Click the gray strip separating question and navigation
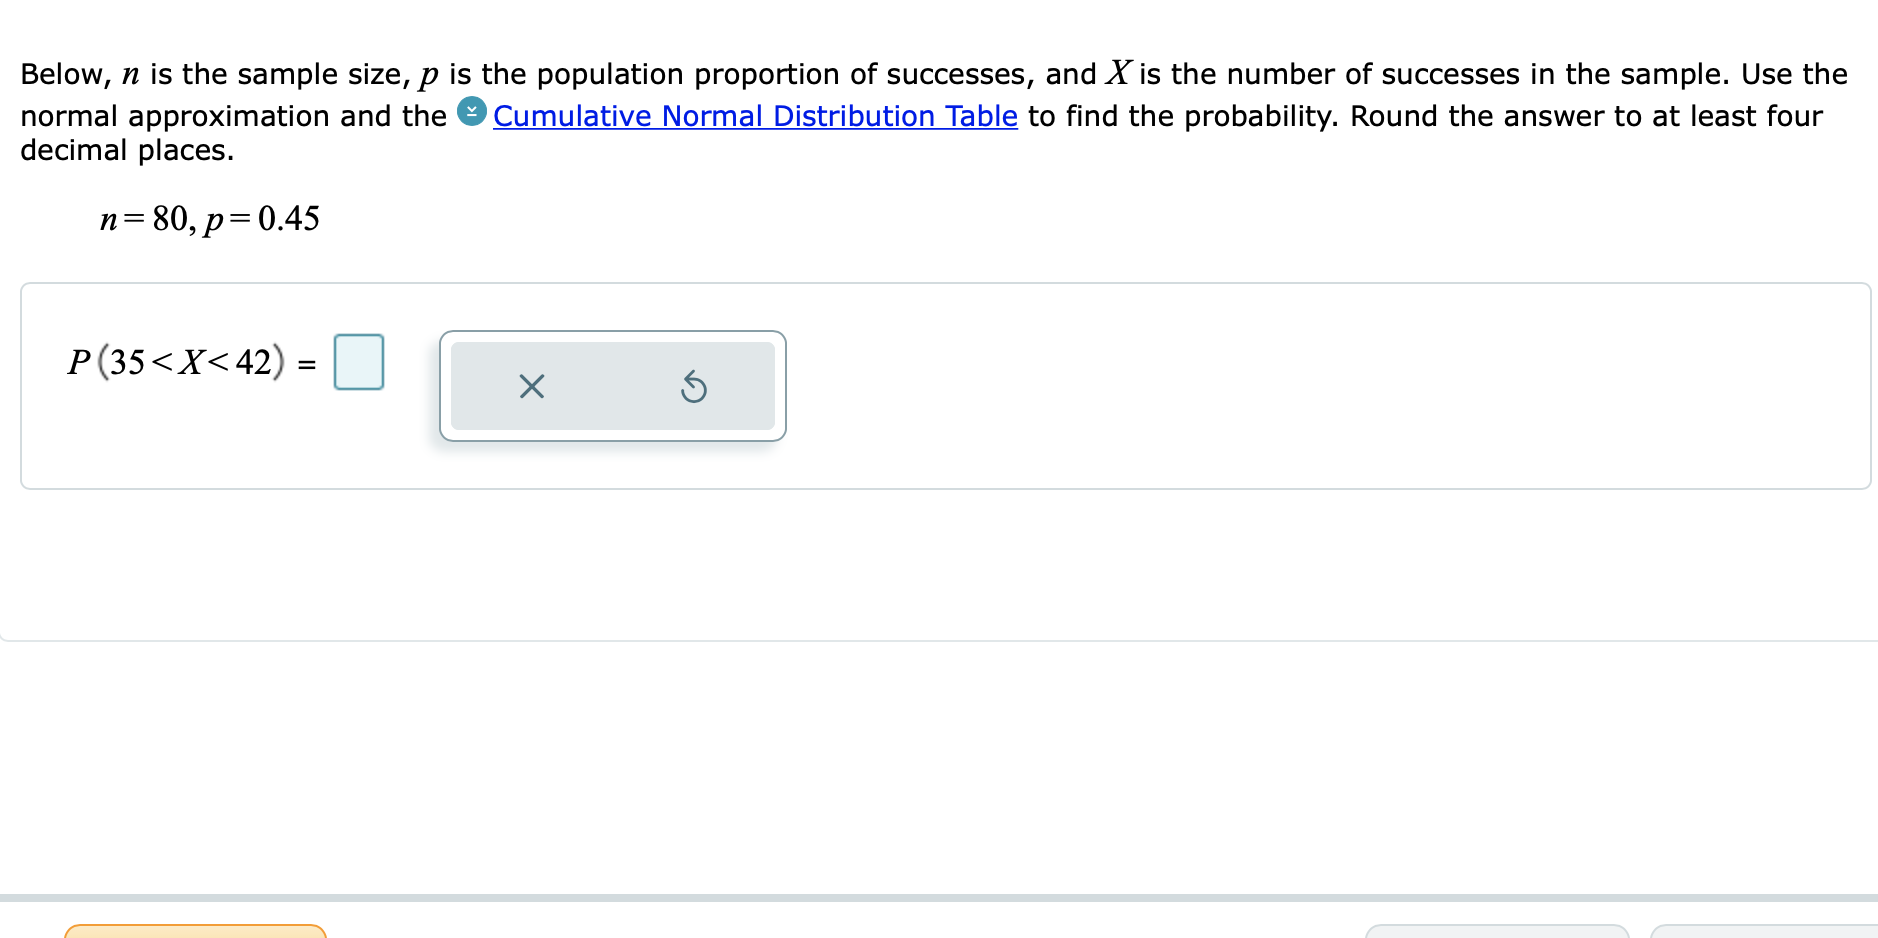 coord(939,898)
